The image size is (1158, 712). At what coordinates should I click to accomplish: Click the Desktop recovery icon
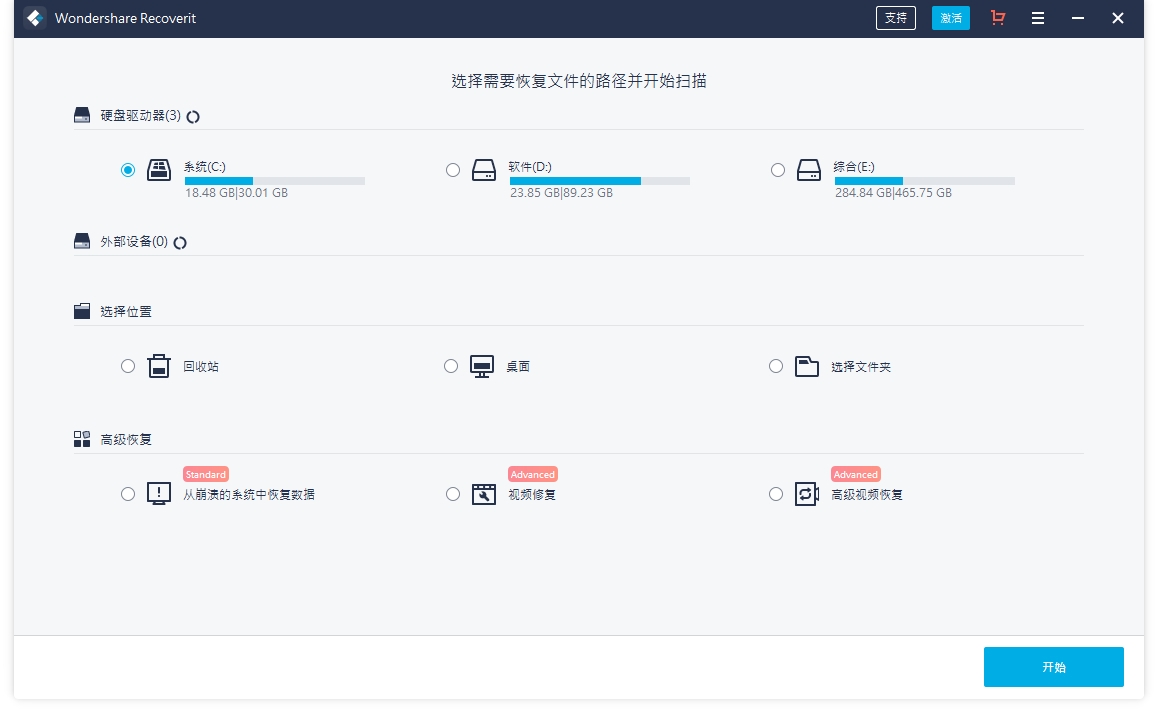click(483, 366)
